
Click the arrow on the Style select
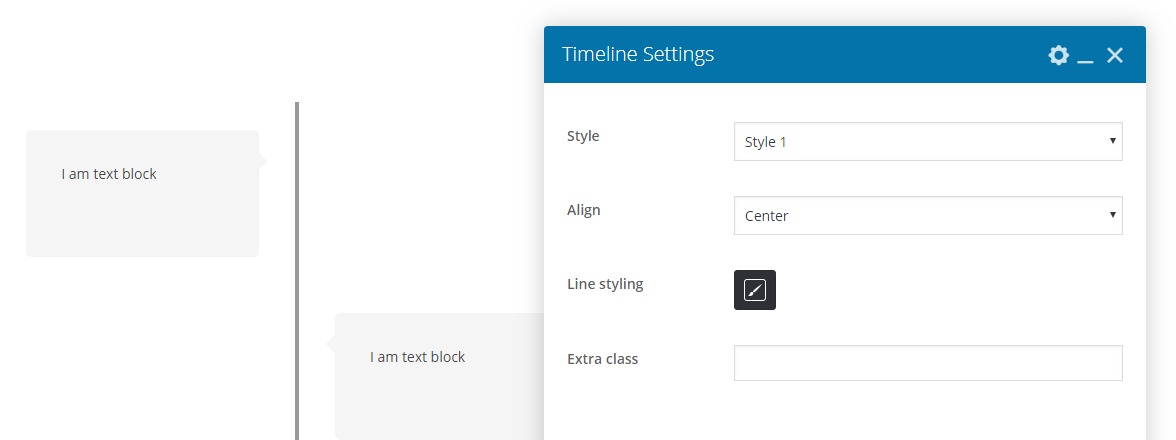pyautogui.click(x=1112, y=142)
